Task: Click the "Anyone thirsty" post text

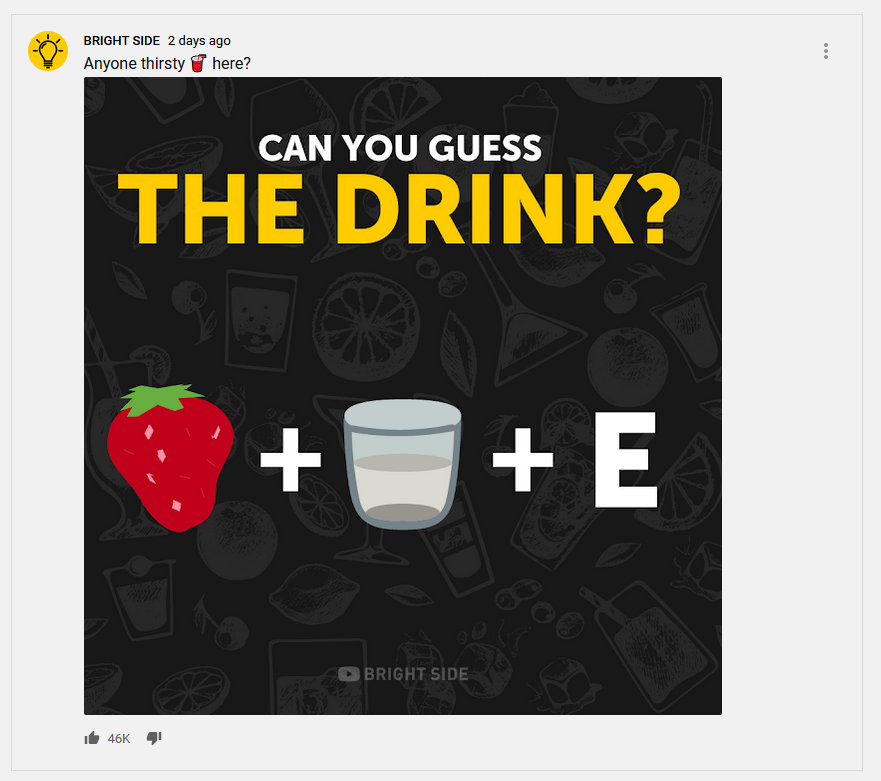Action: 134,63
